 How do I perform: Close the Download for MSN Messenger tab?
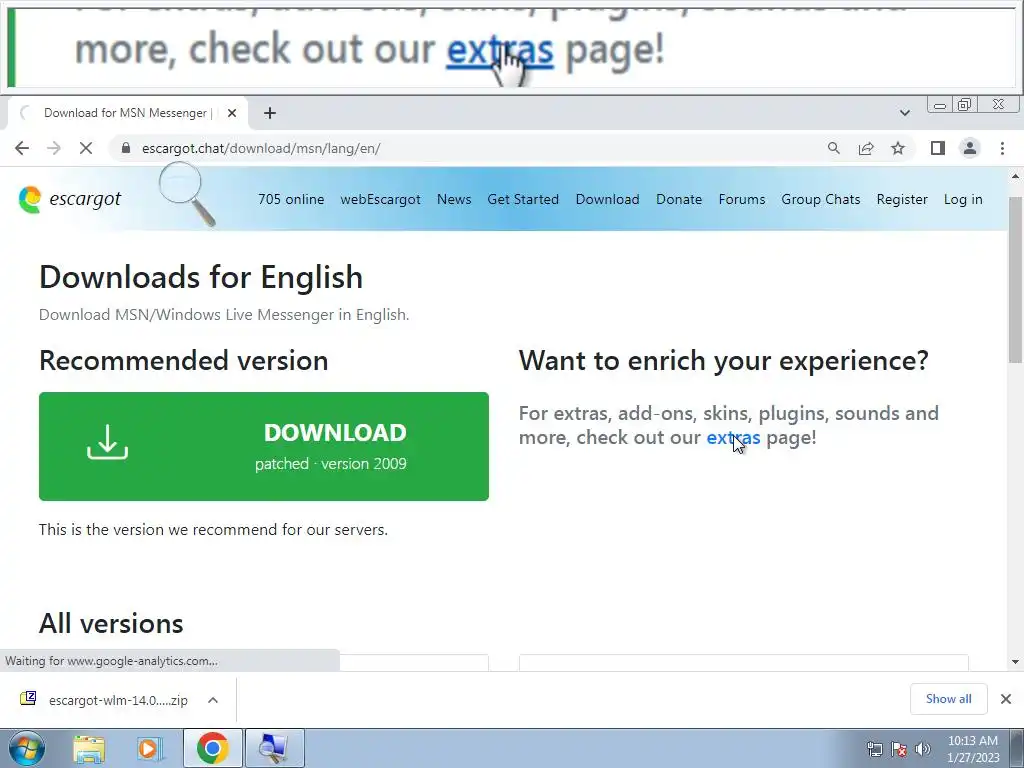point(232,113)
